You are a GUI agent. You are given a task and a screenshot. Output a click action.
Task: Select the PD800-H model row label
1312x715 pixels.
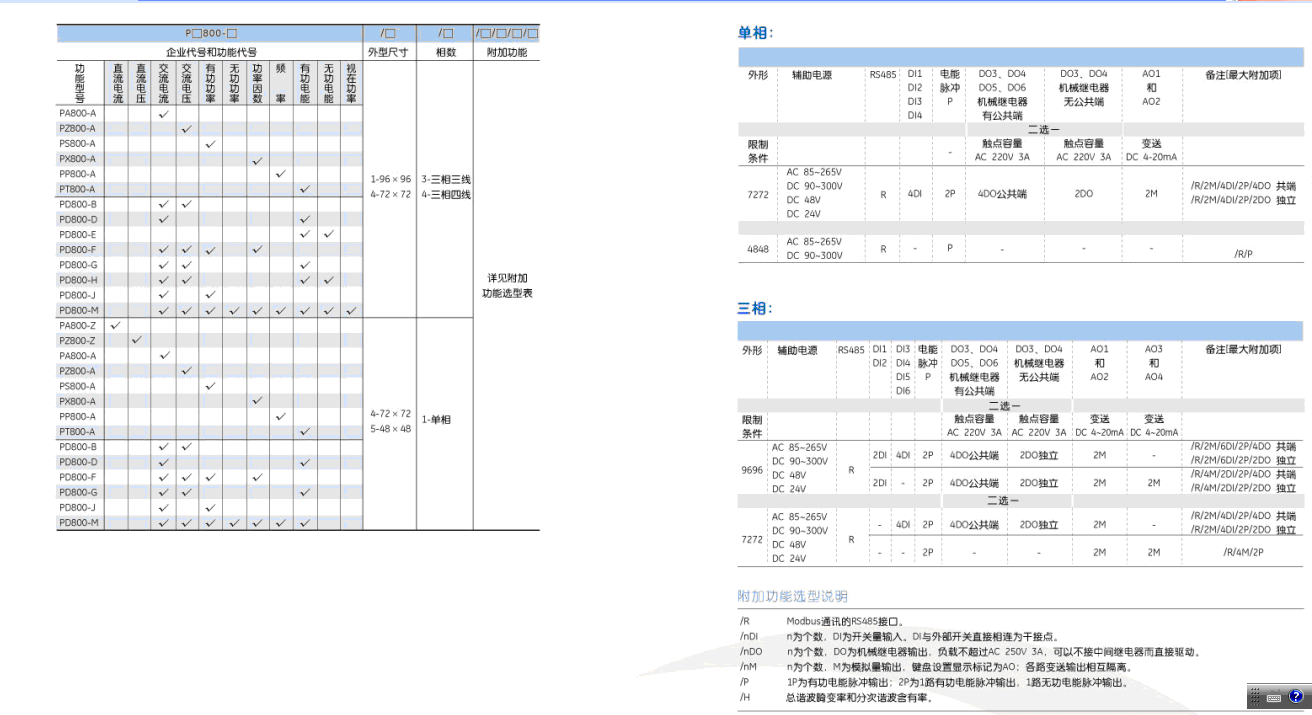click(79, 280)
